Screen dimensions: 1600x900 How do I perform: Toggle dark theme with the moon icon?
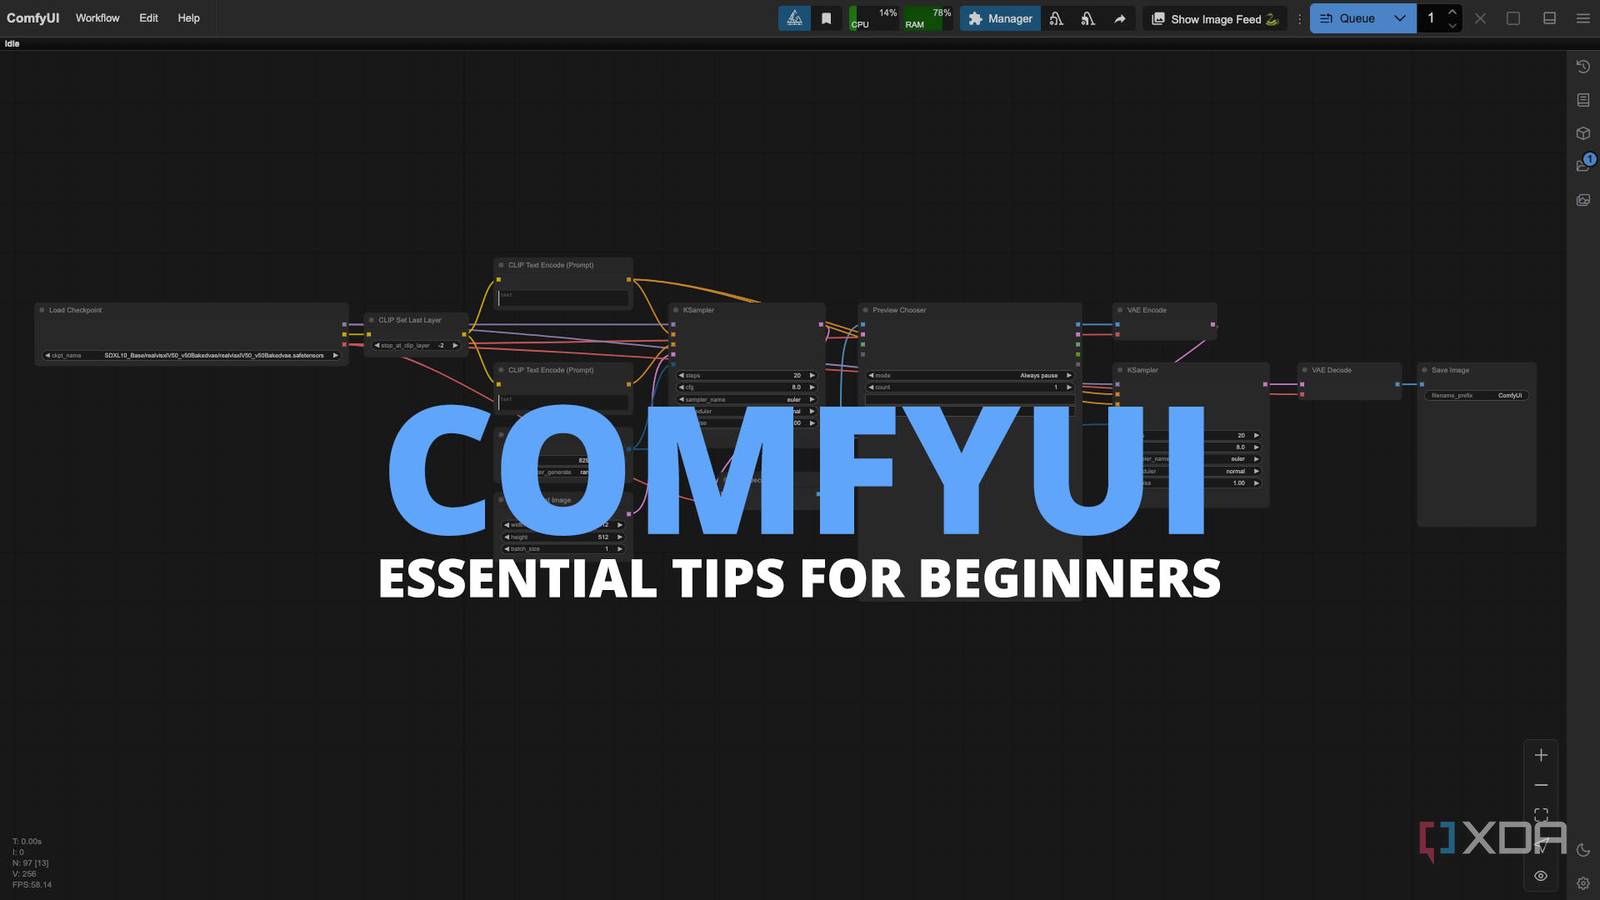1583,849
